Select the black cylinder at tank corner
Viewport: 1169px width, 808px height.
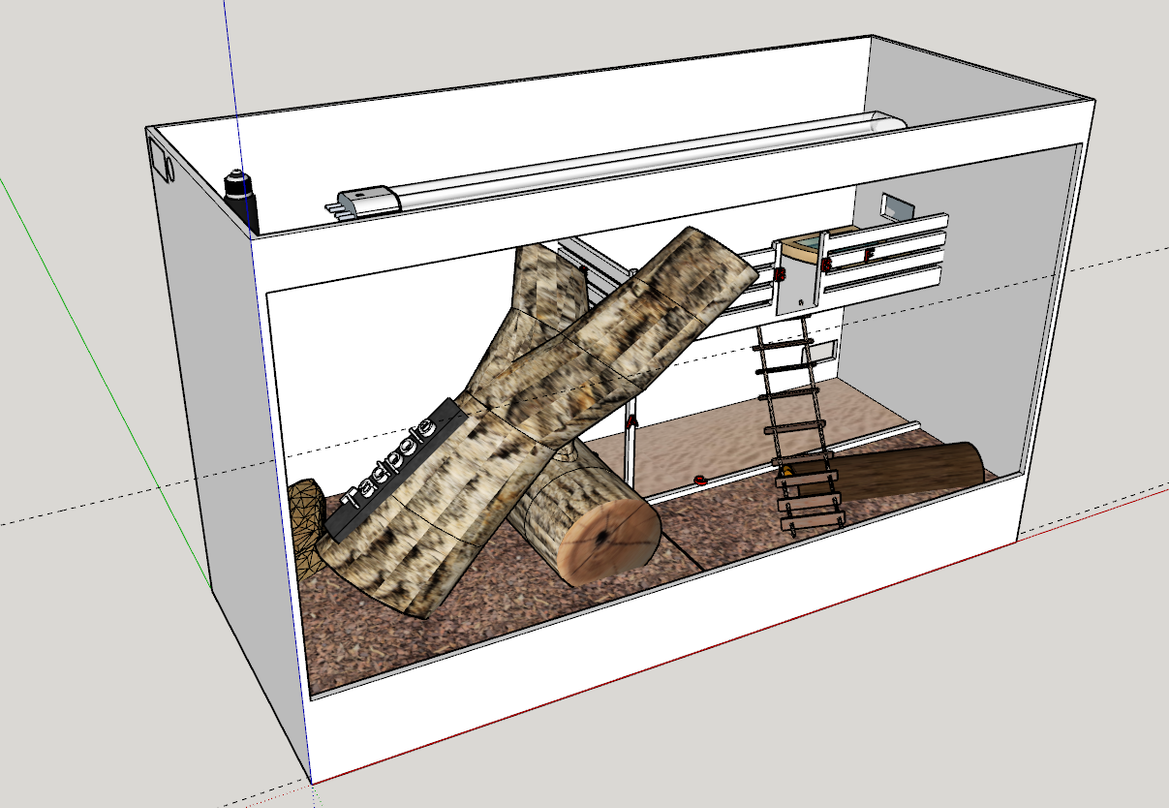click(x=240, y=196)
